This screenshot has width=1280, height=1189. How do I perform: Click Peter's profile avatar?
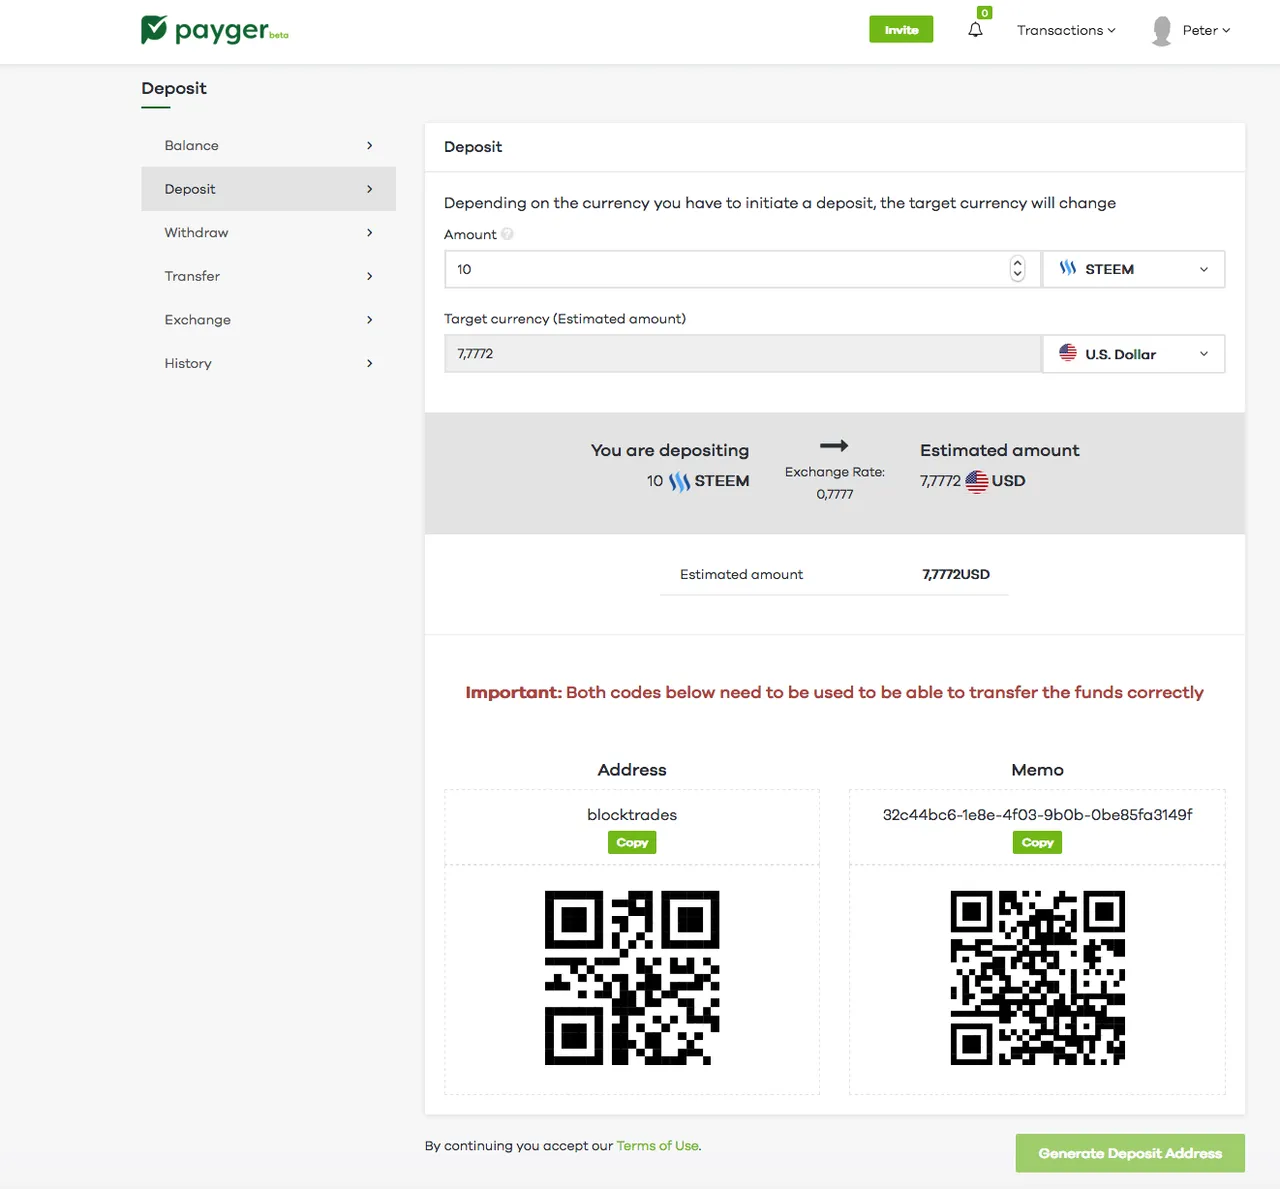(1161, 31)
